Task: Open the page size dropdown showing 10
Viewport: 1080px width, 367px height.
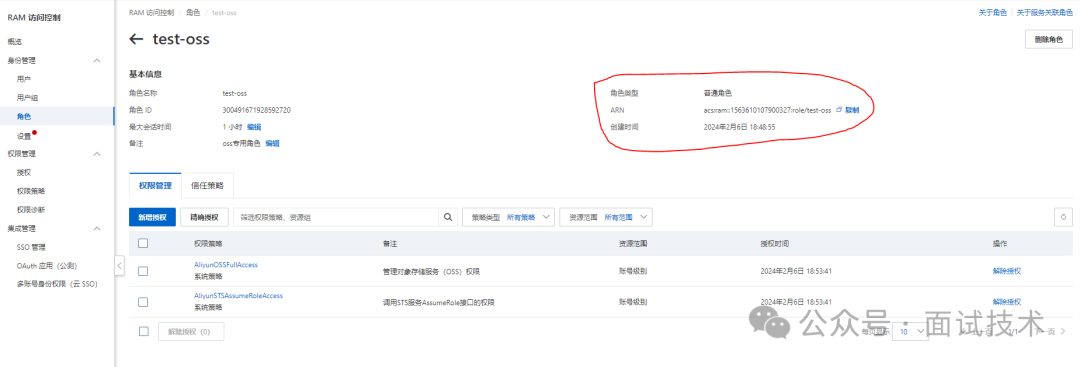Action: (x=911, y=331)
